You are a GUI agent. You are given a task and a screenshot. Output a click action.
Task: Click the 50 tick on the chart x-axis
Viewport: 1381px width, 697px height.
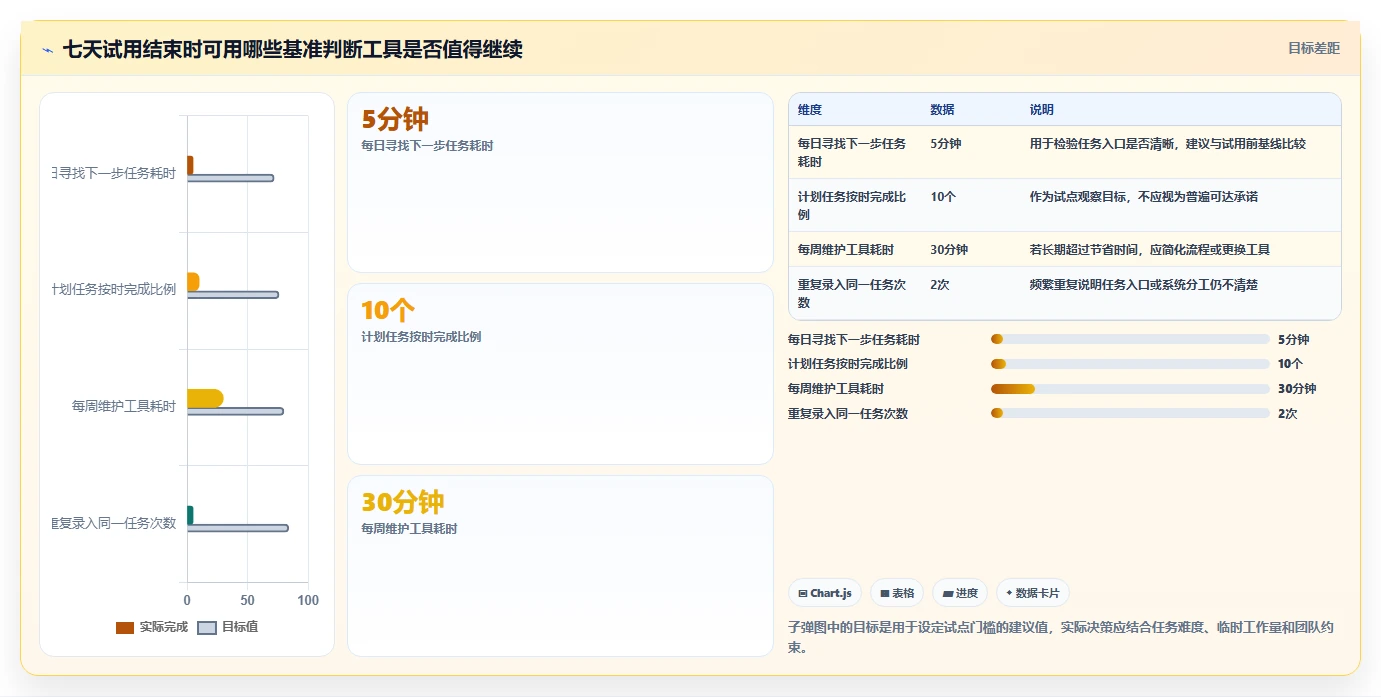tap(248, 600)
